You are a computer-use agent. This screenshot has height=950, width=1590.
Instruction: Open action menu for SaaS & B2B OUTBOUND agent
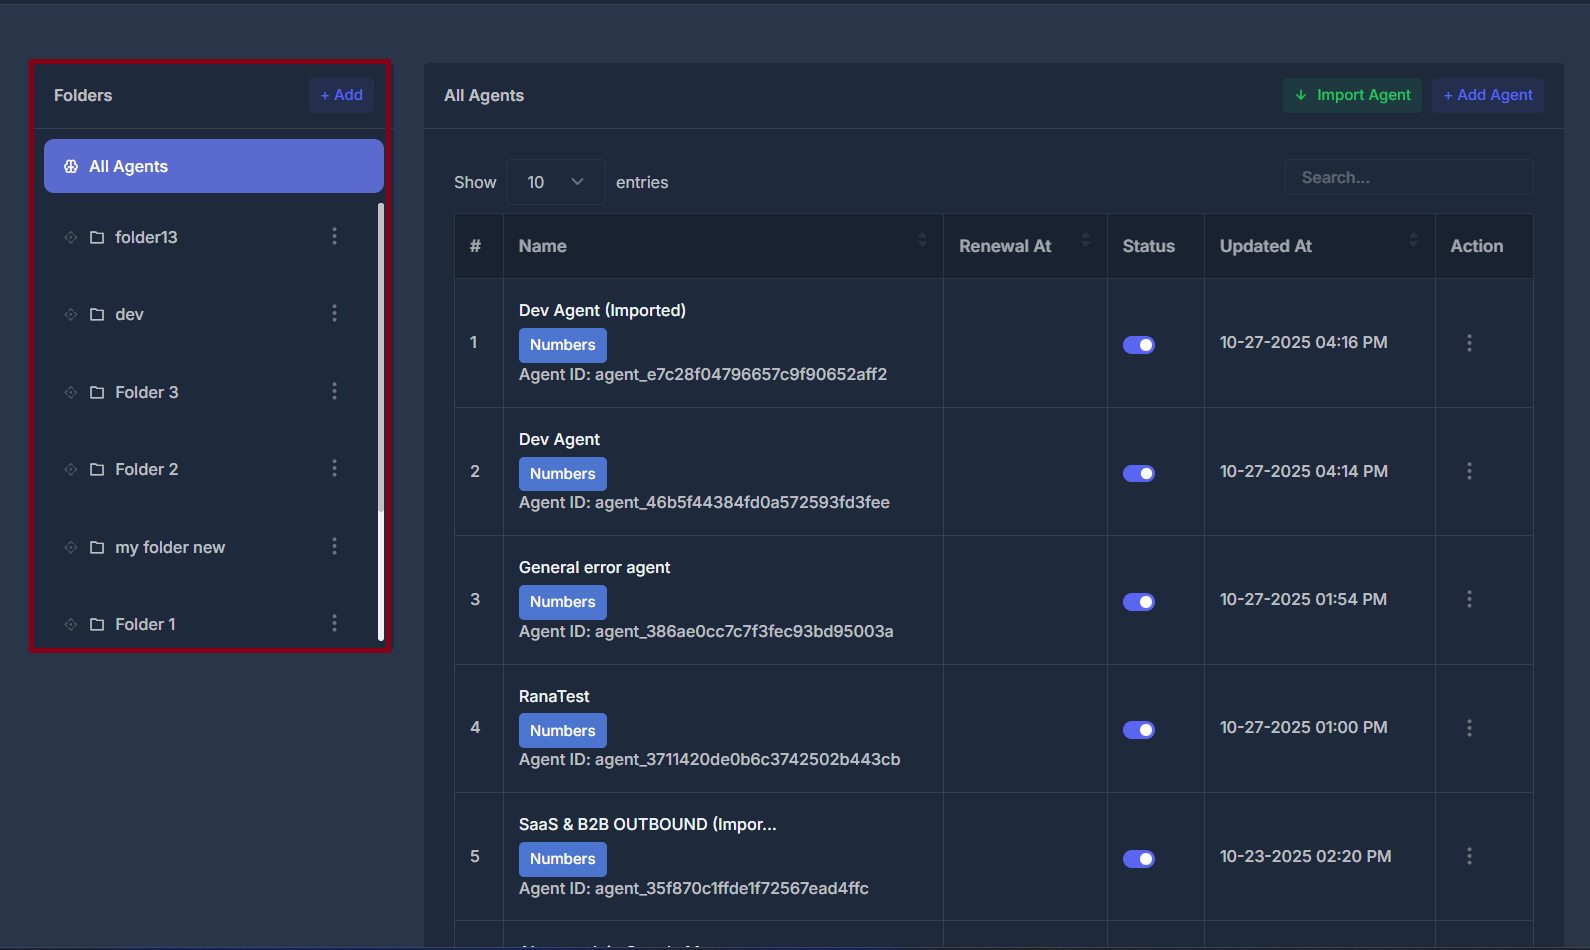tap(1469, 856)
